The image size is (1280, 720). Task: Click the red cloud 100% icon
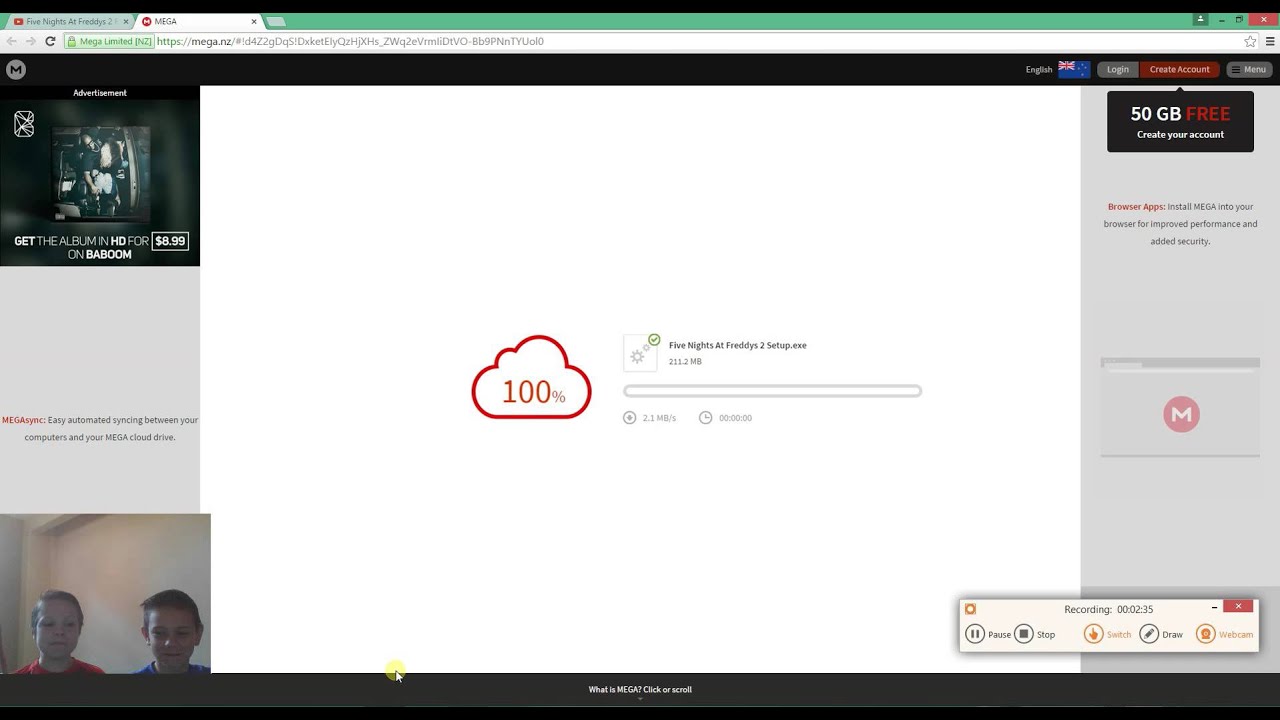point(531,378)
